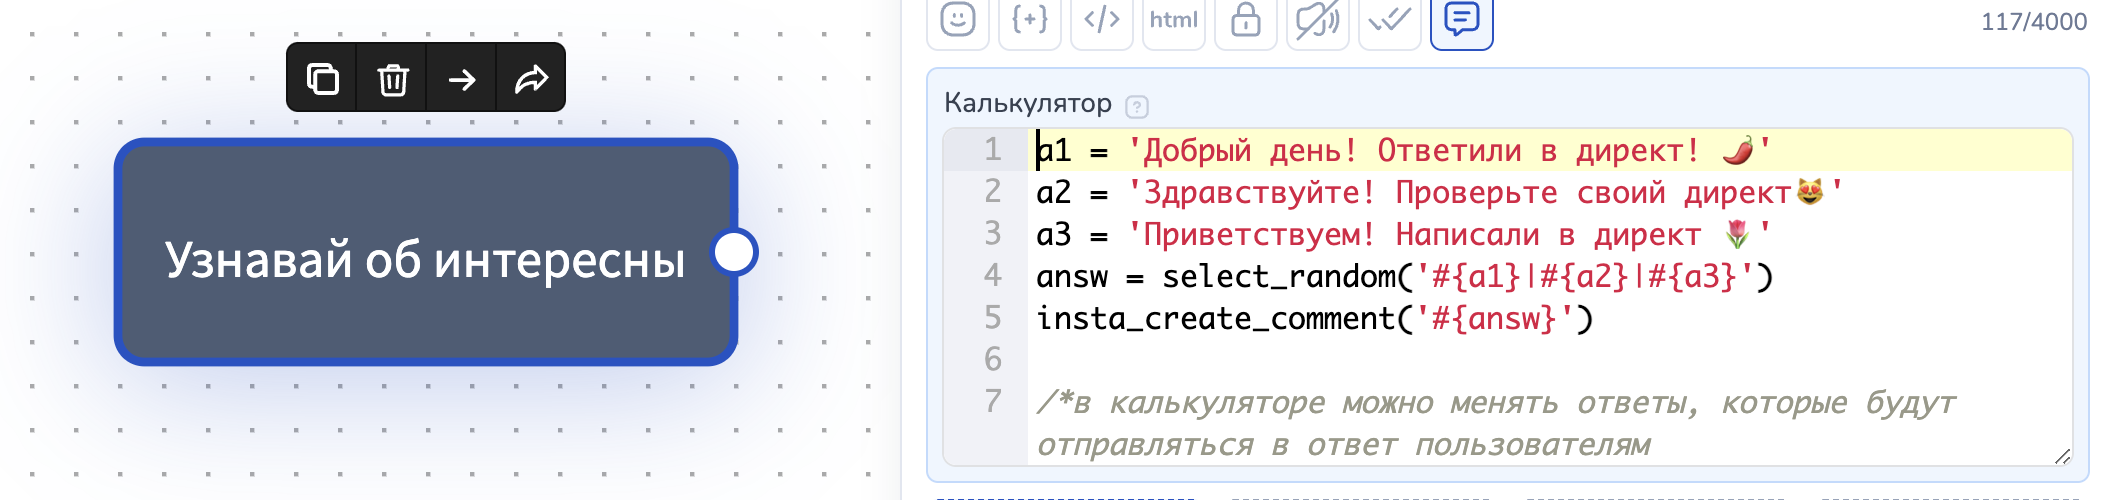The height and width of the screenshot is (500, 2114).
Task: Toggle html formatting mode
Action: (x=1173, y=20)
